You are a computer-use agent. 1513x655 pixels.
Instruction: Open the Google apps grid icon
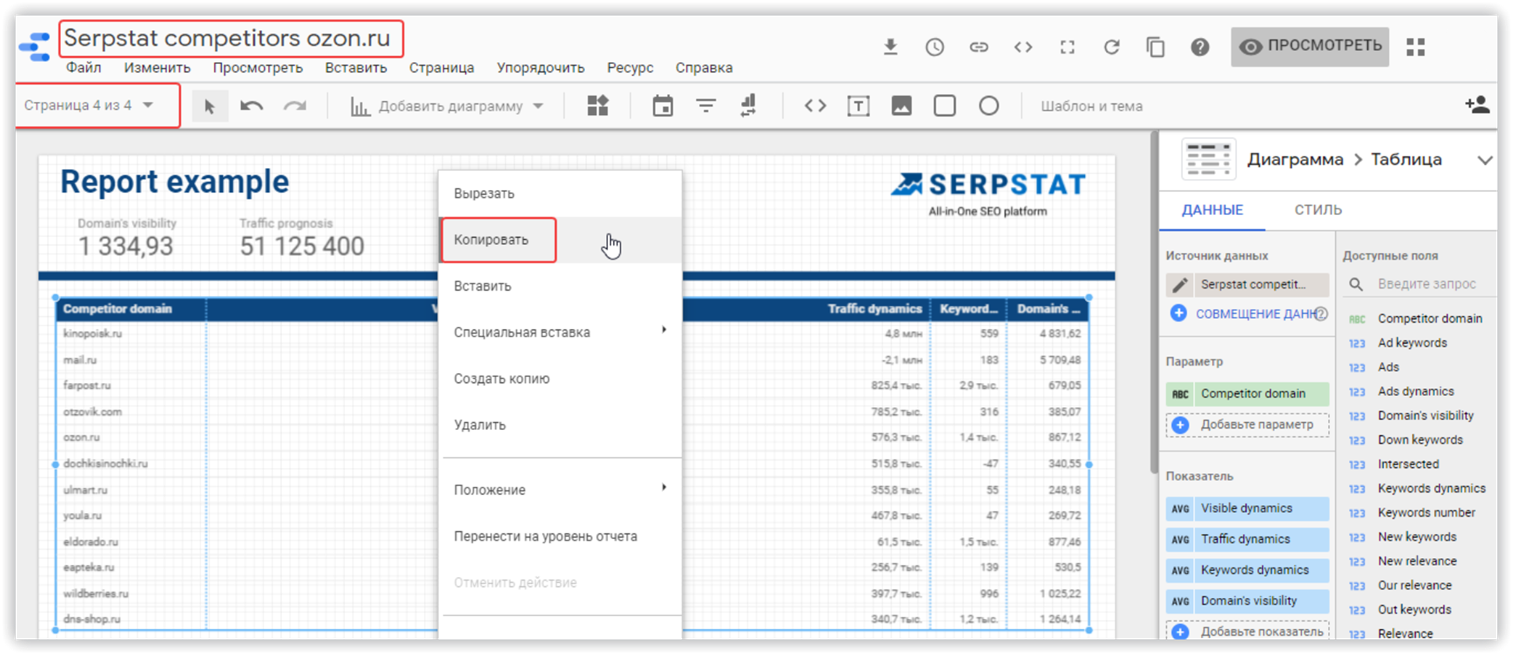[1415, 47]
